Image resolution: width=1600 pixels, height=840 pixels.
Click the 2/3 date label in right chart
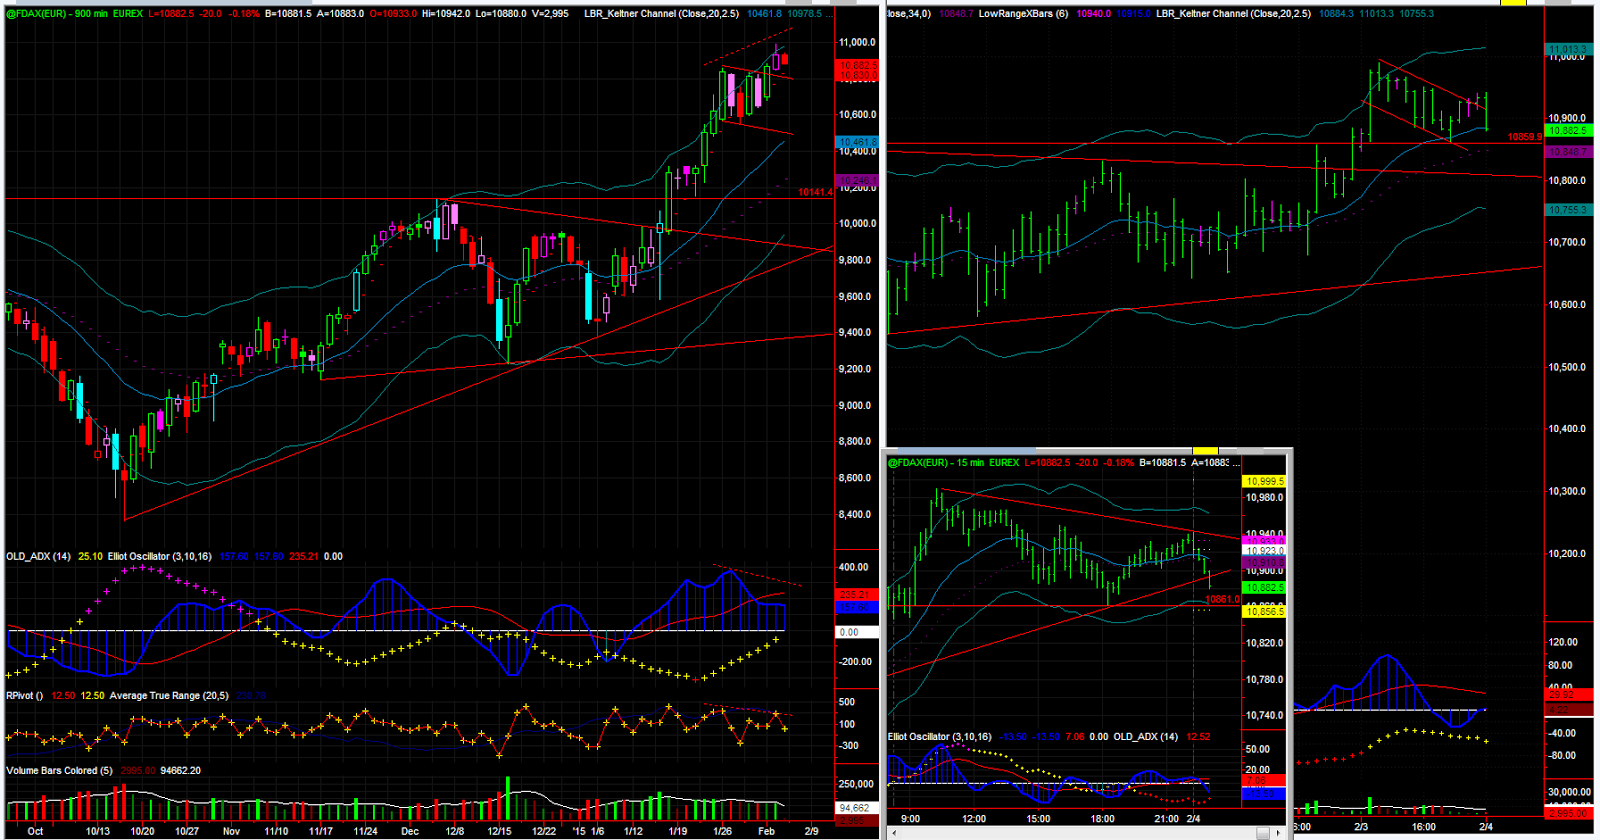pyautogui.click(x=1361, y=827)
